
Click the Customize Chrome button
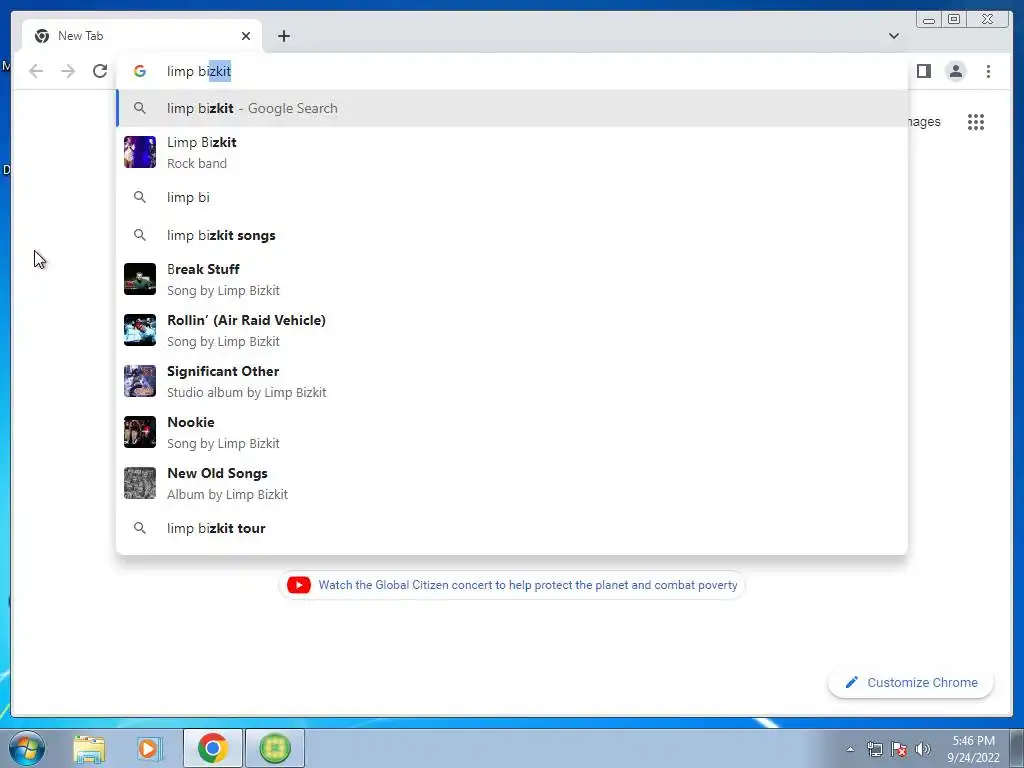(x=911, y=682)
